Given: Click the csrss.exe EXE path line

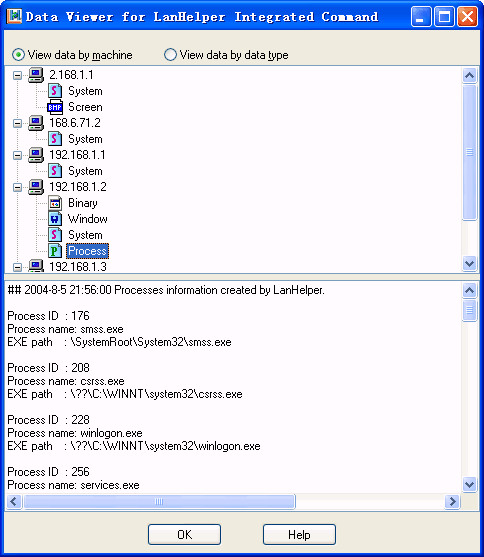Looking at the screenshot, I should coord(125,394).
